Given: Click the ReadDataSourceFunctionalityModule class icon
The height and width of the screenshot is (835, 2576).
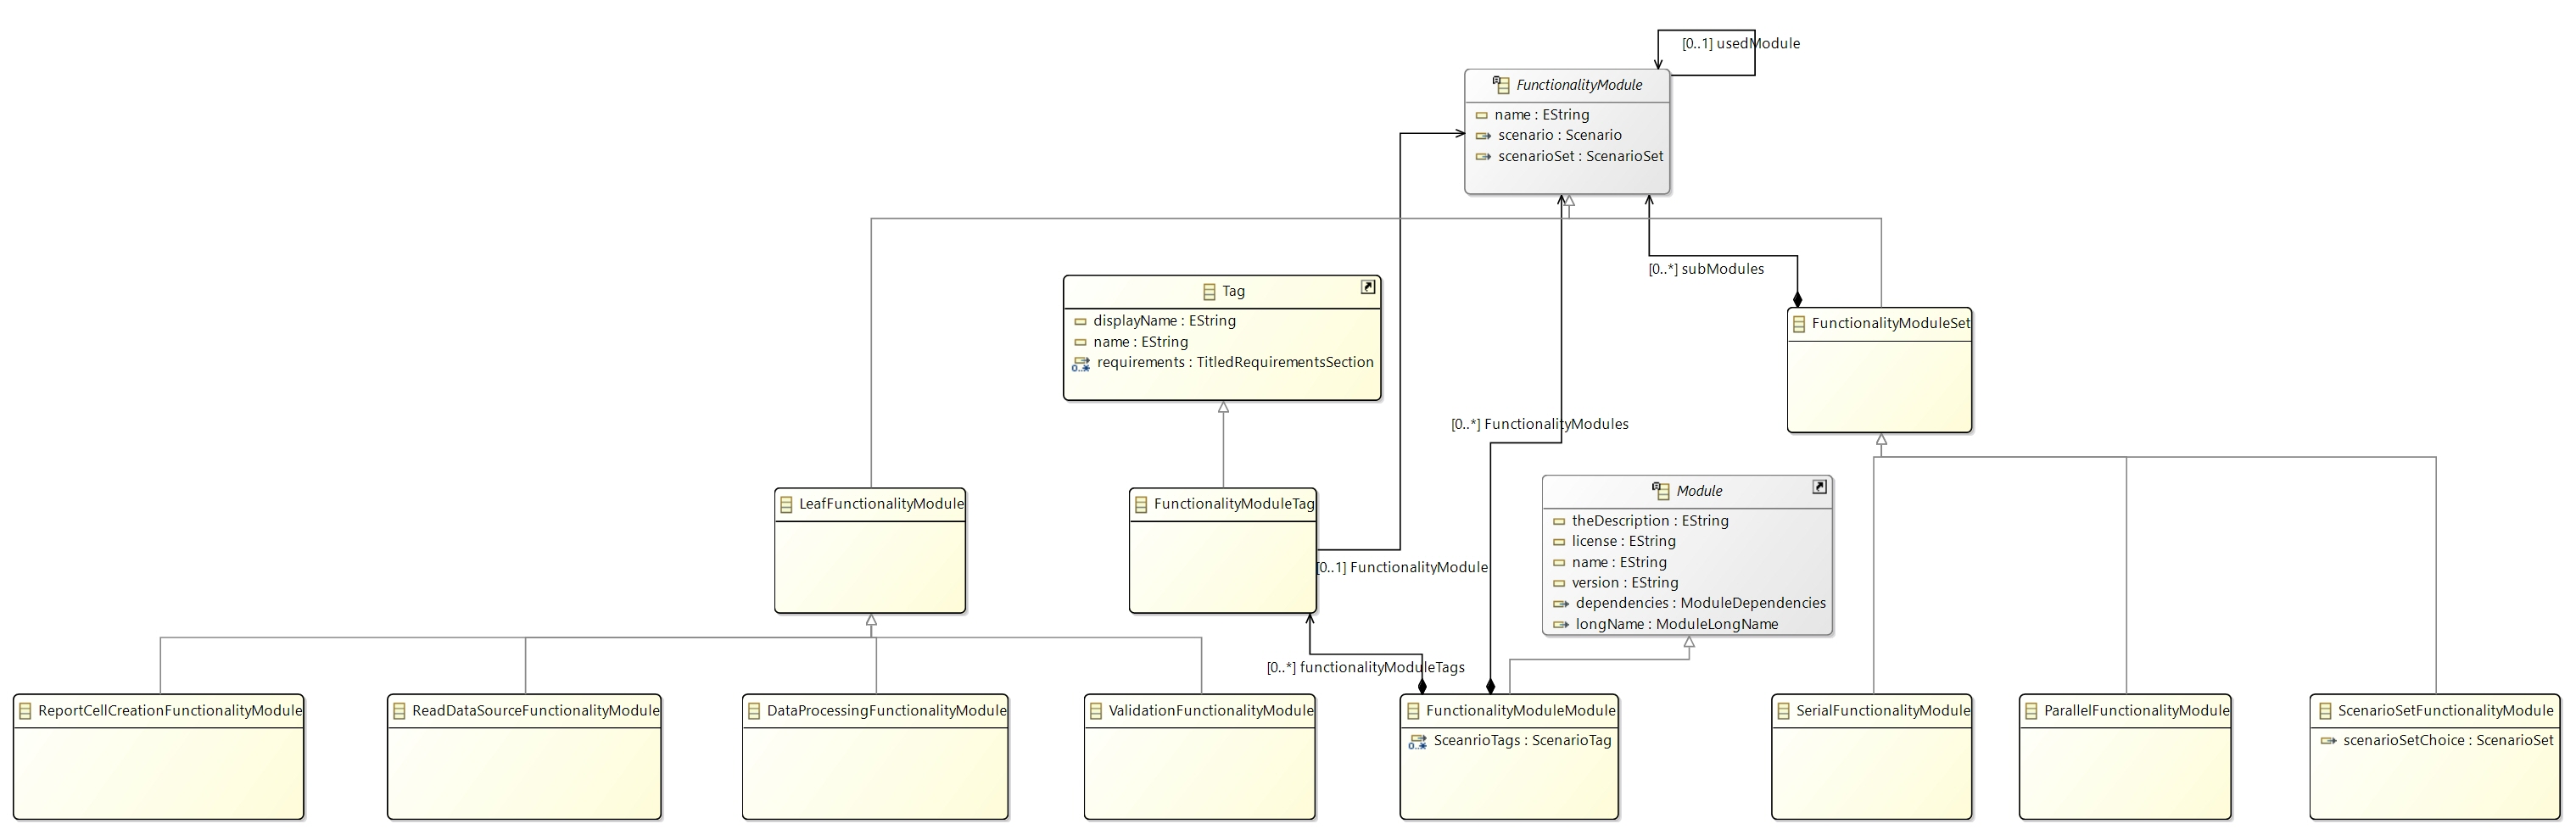Looking at the screenshot, I should pos(399,712).
